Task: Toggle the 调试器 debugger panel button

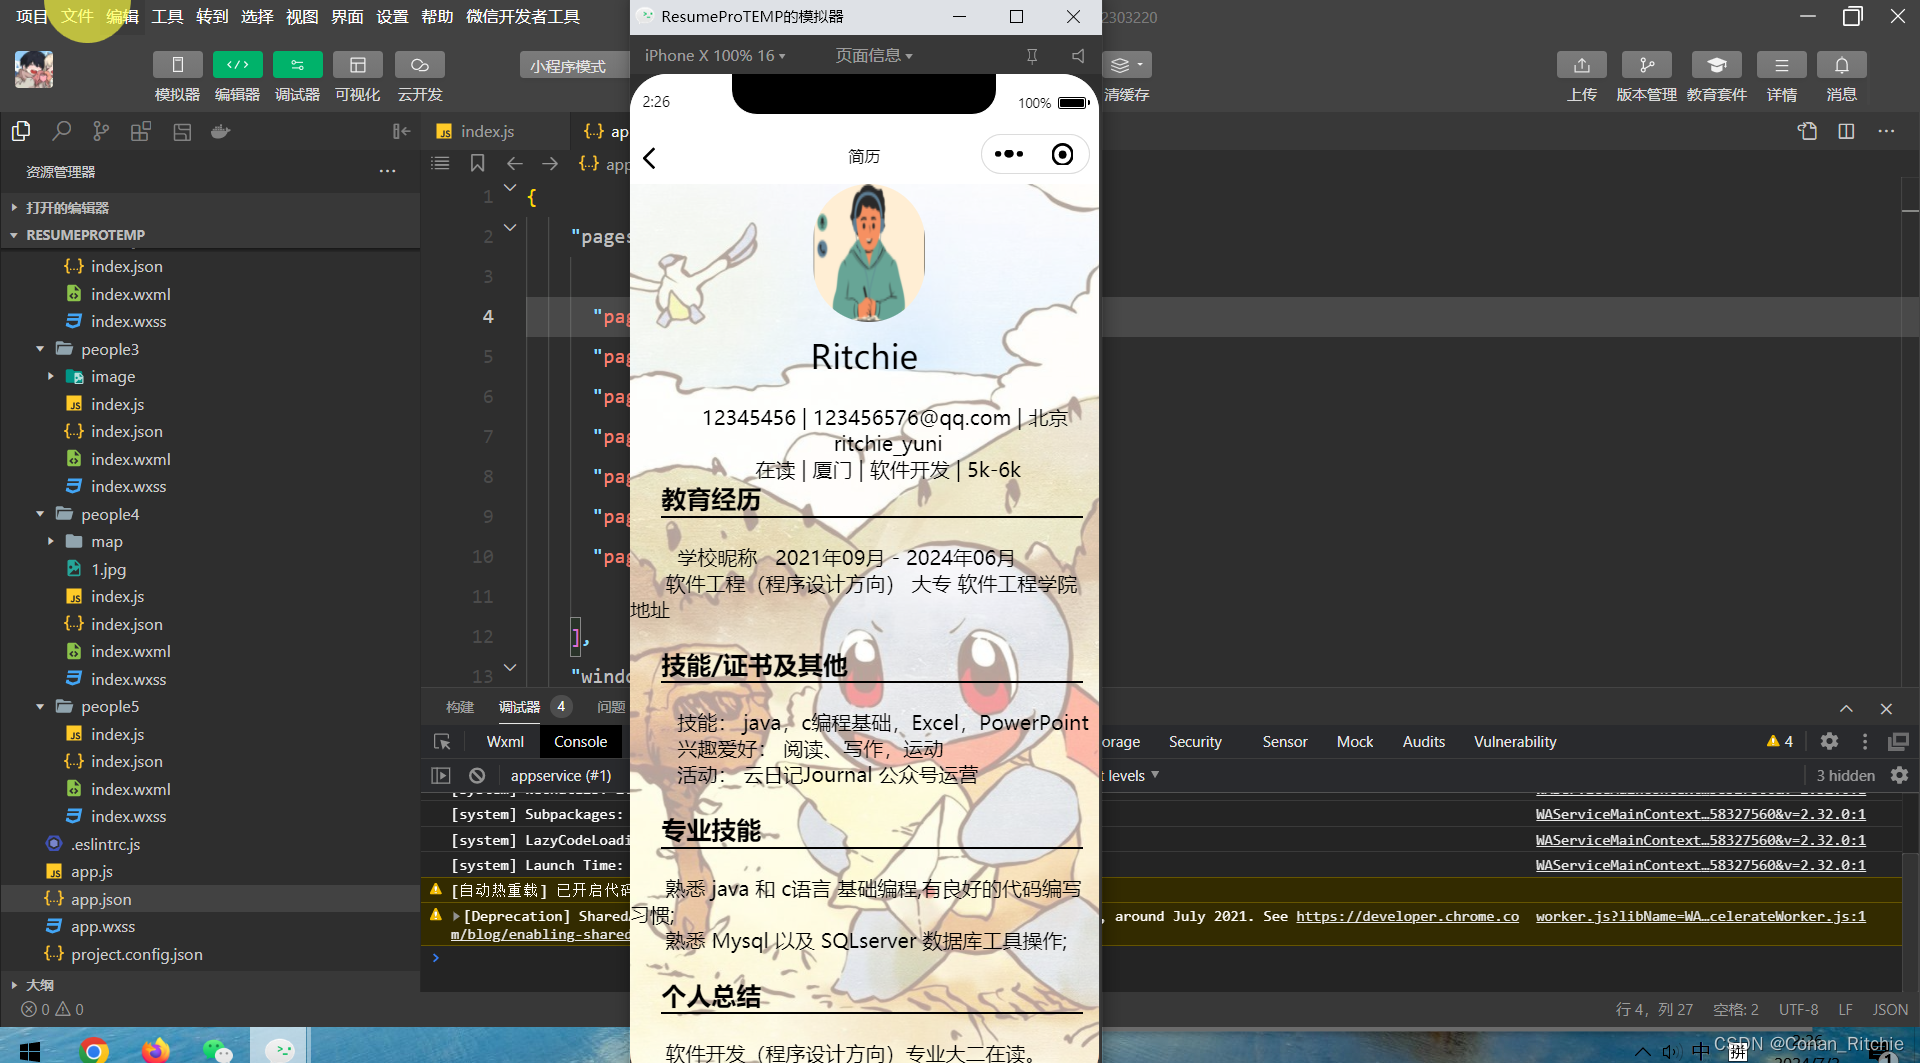Action: click(x=297, y=65)
